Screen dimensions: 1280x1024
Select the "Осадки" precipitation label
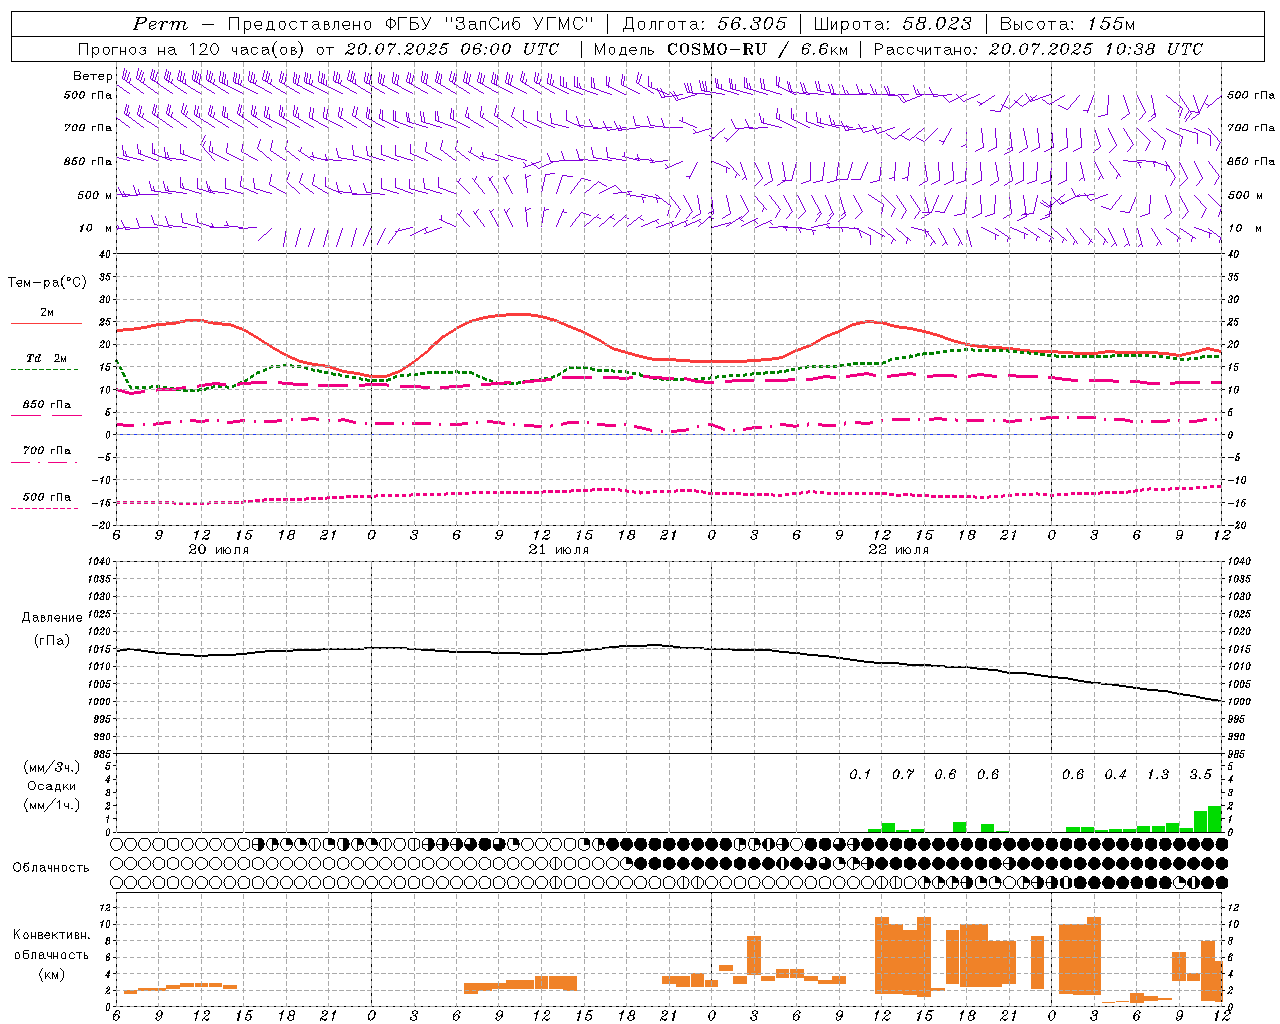click(x=52, y=786)
